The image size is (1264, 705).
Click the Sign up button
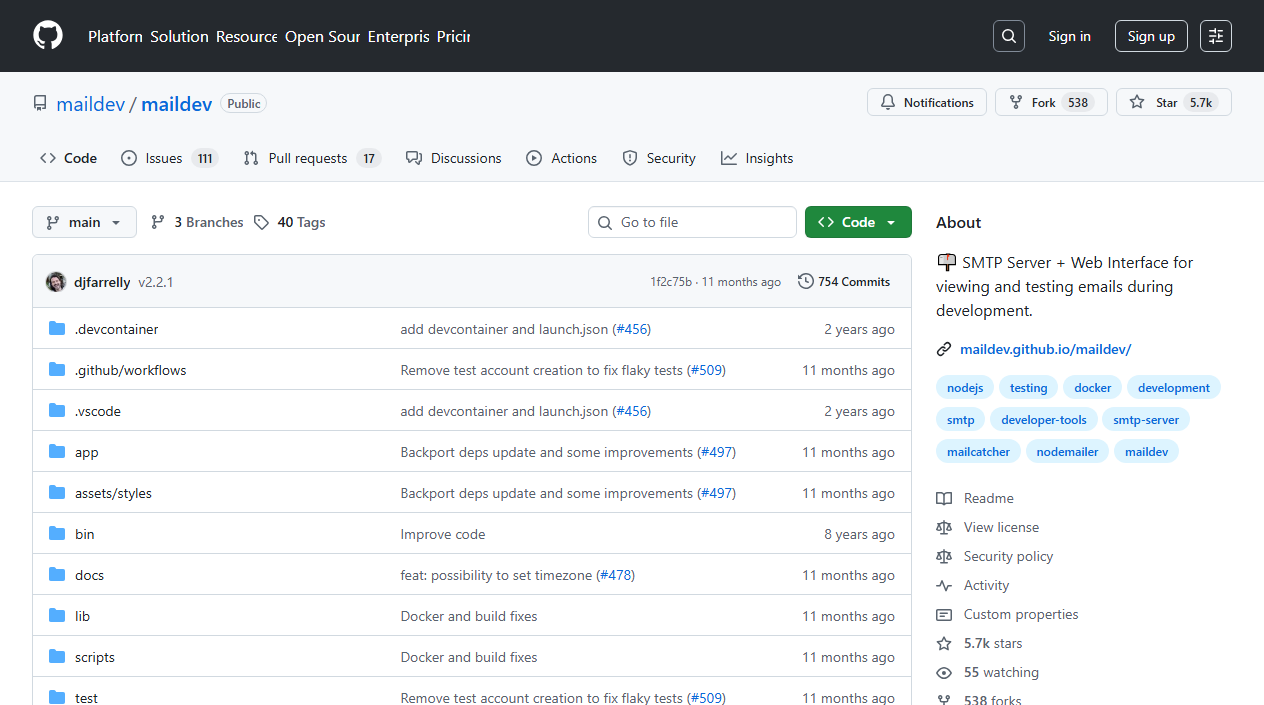(1151, 36)
